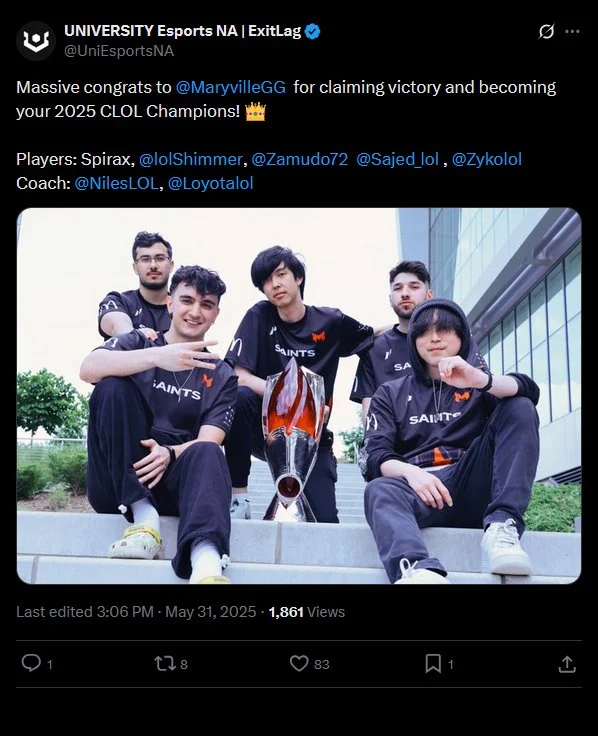Click the @UniEsportsNA handle

pos(119,51)
